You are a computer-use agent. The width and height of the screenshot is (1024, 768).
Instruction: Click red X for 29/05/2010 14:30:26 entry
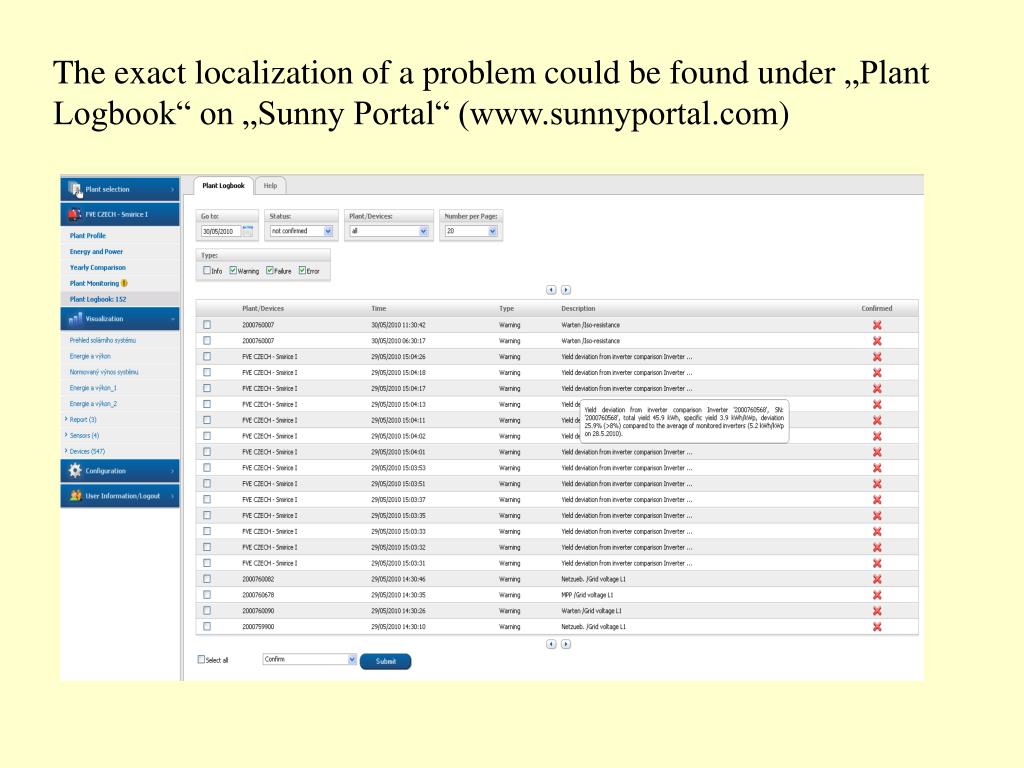click(877, 611)
